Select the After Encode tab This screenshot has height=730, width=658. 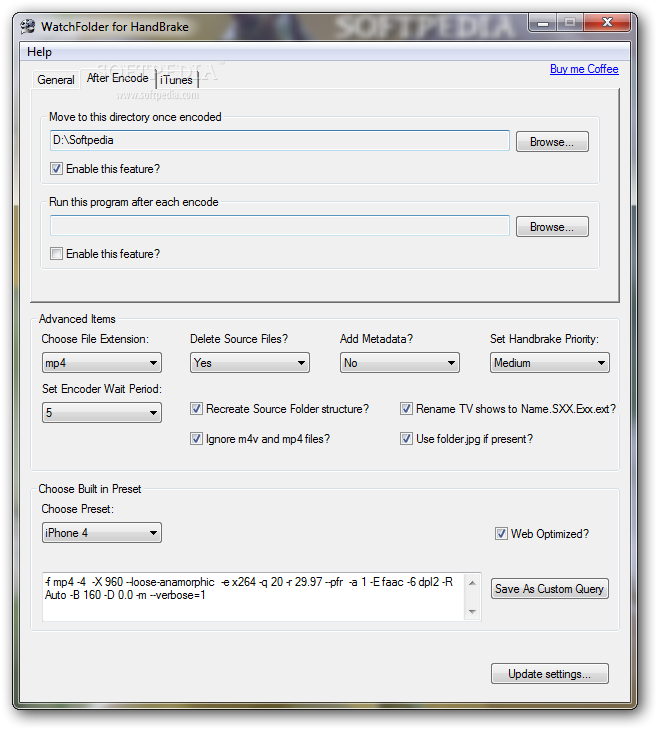[117, 78]
